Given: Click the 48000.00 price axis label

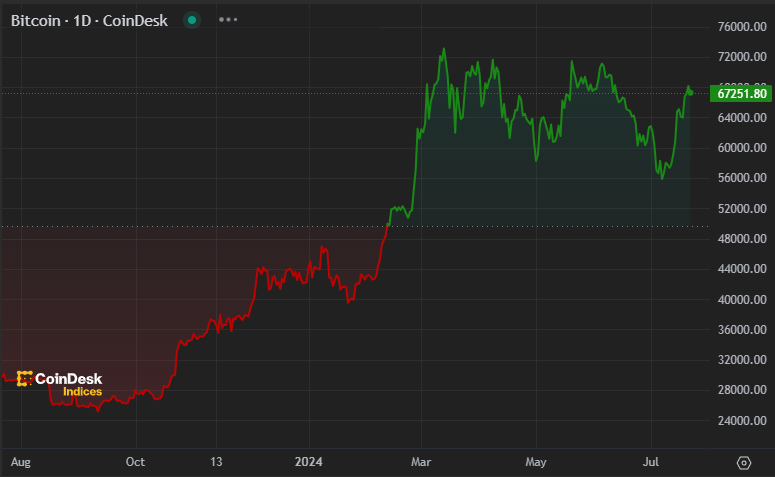Looking at the screenshot, I should tap(742, 239).
